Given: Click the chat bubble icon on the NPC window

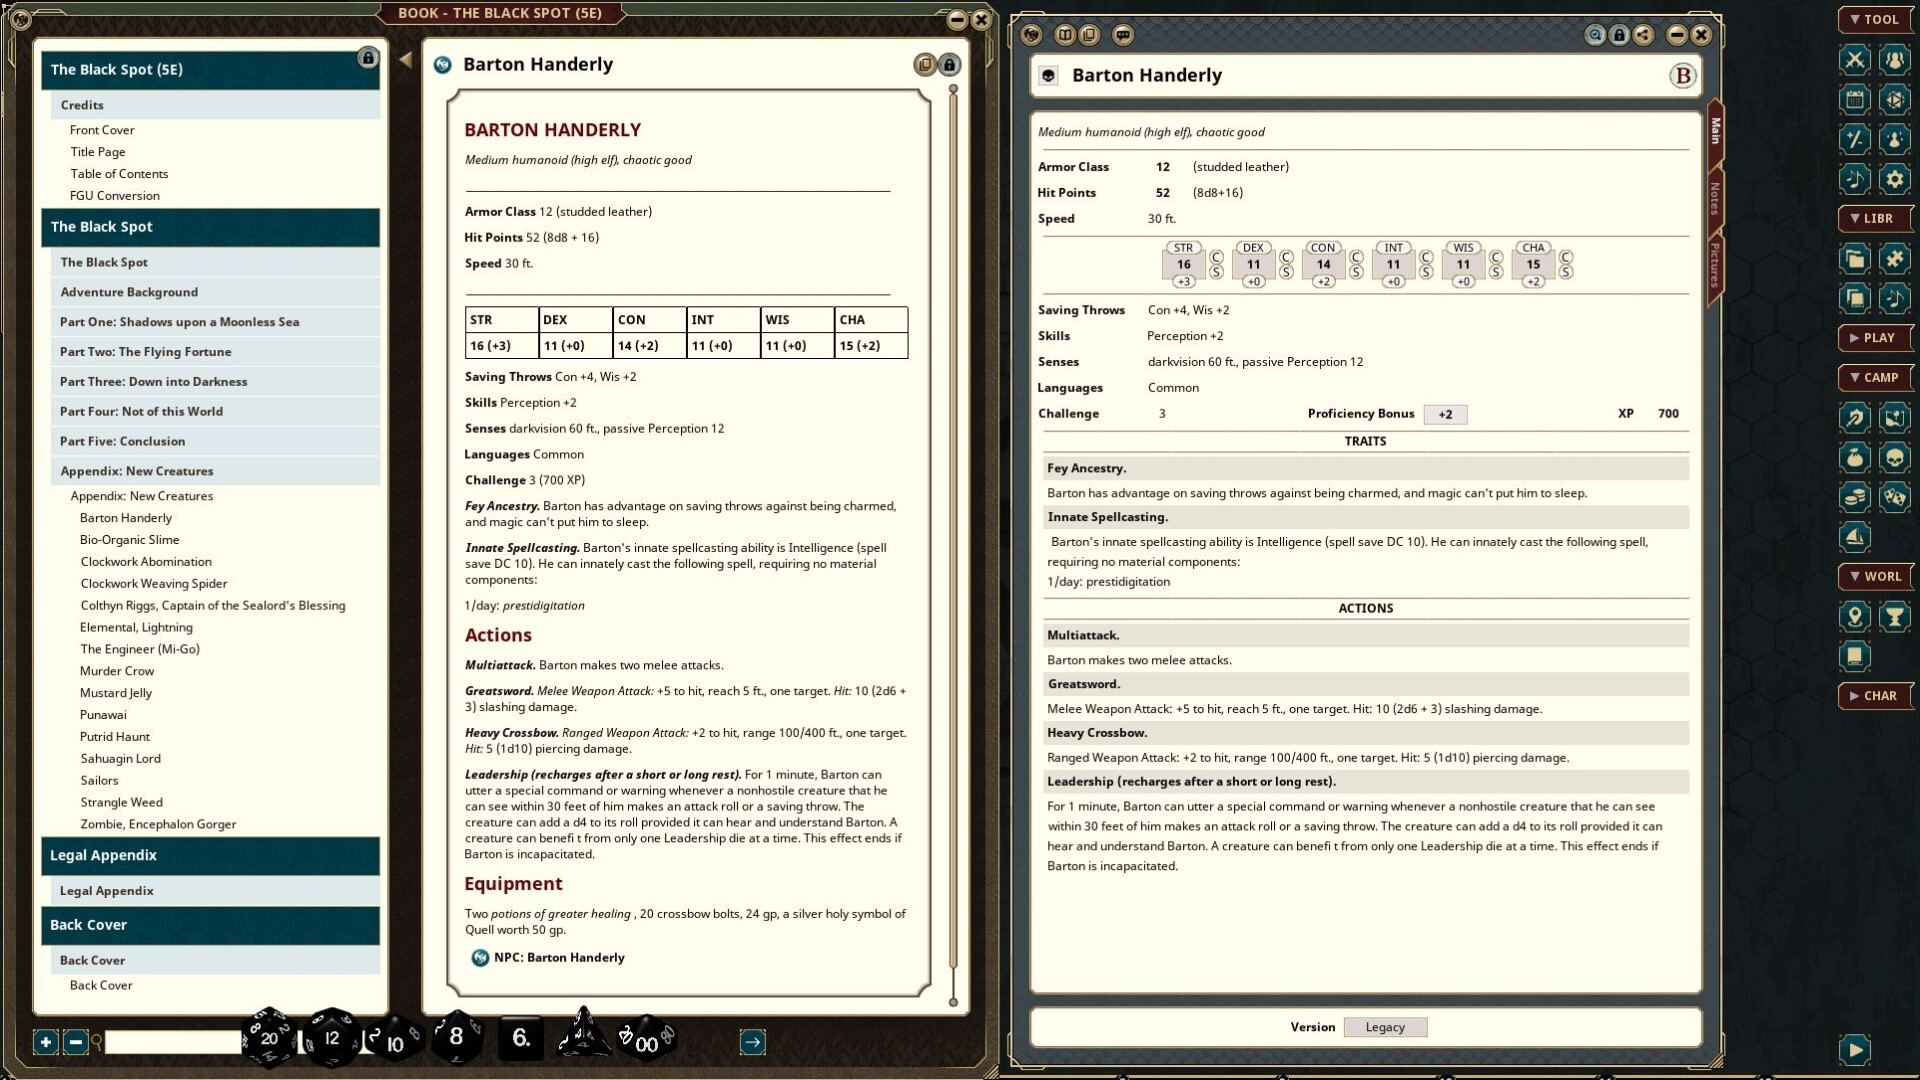Looking at the screenshot, I should [x=1124, y=33].
